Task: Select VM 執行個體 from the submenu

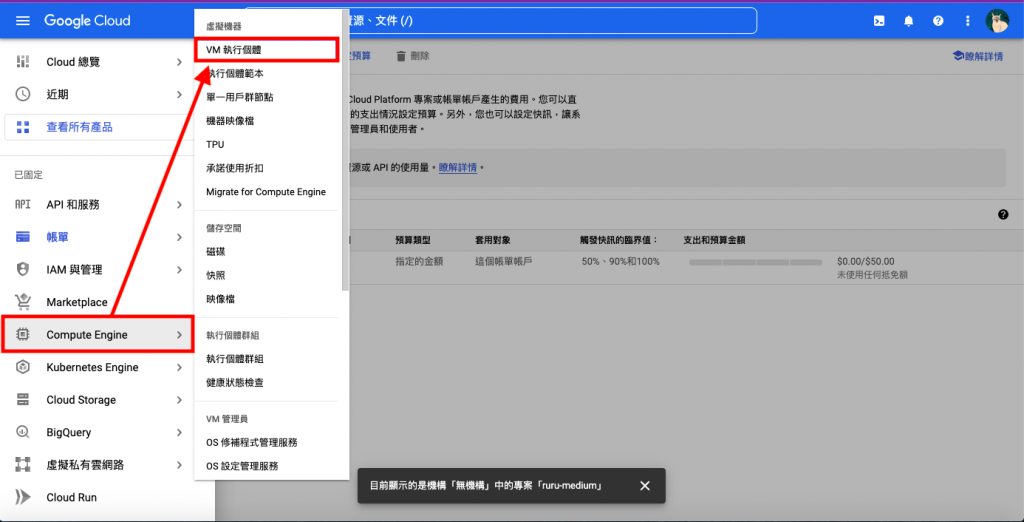Action: pyautogui.click(x=267, y=50)
